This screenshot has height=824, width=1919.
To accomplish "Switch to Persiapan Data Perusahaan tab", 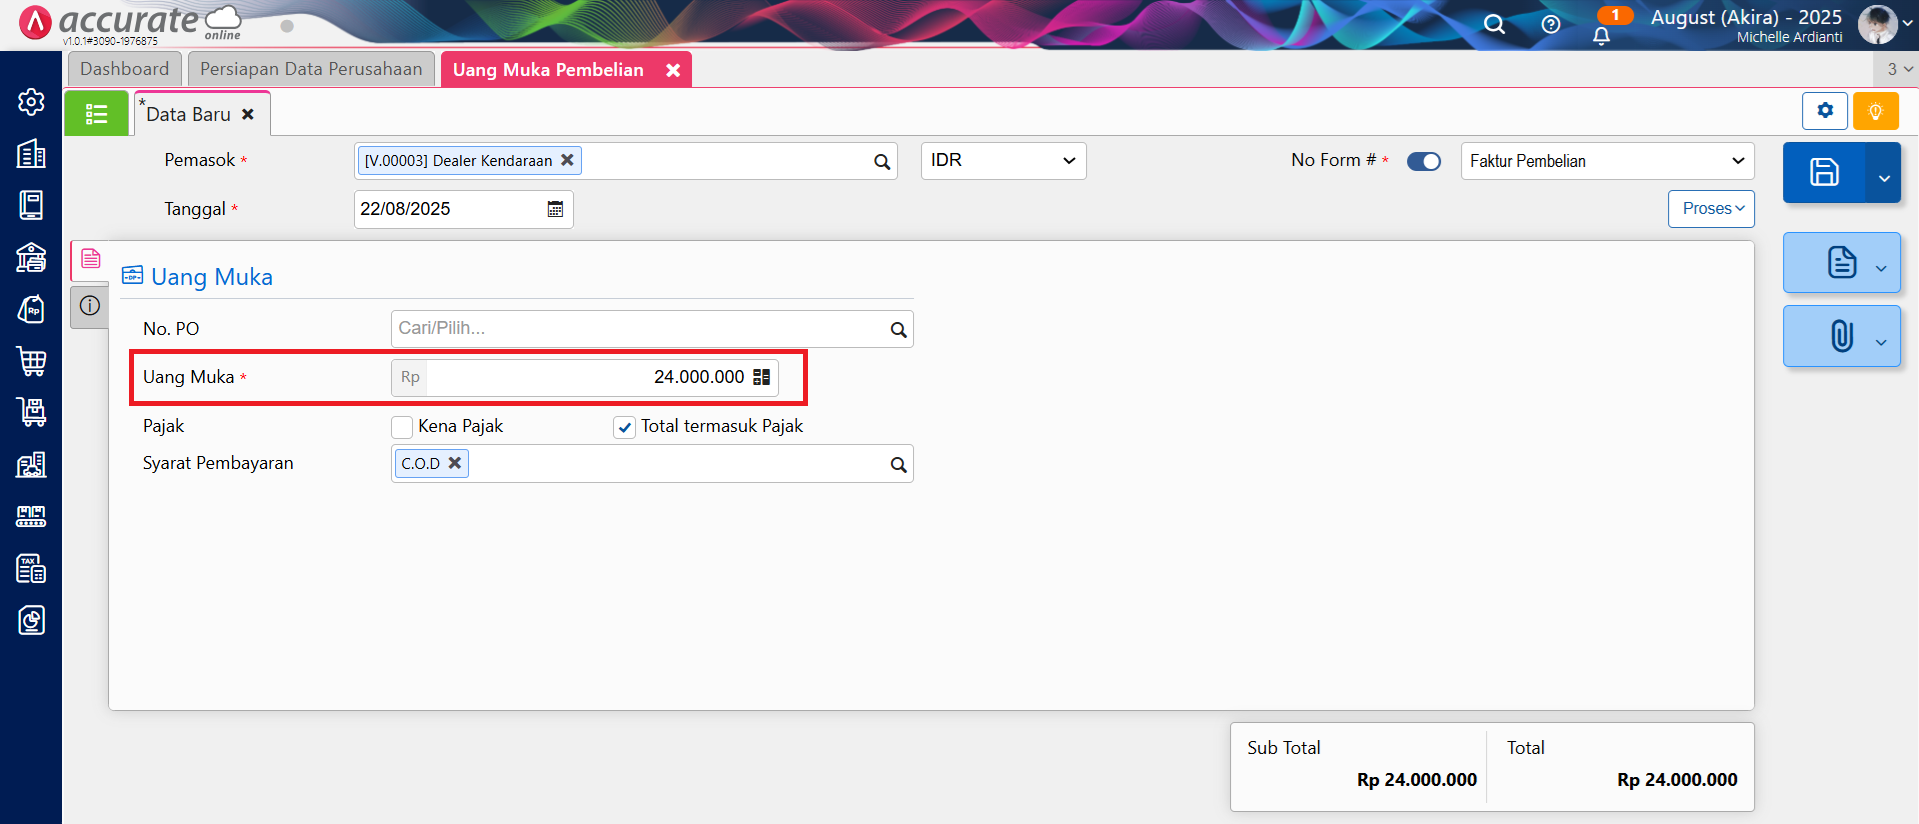I will [x=311, y=69].
